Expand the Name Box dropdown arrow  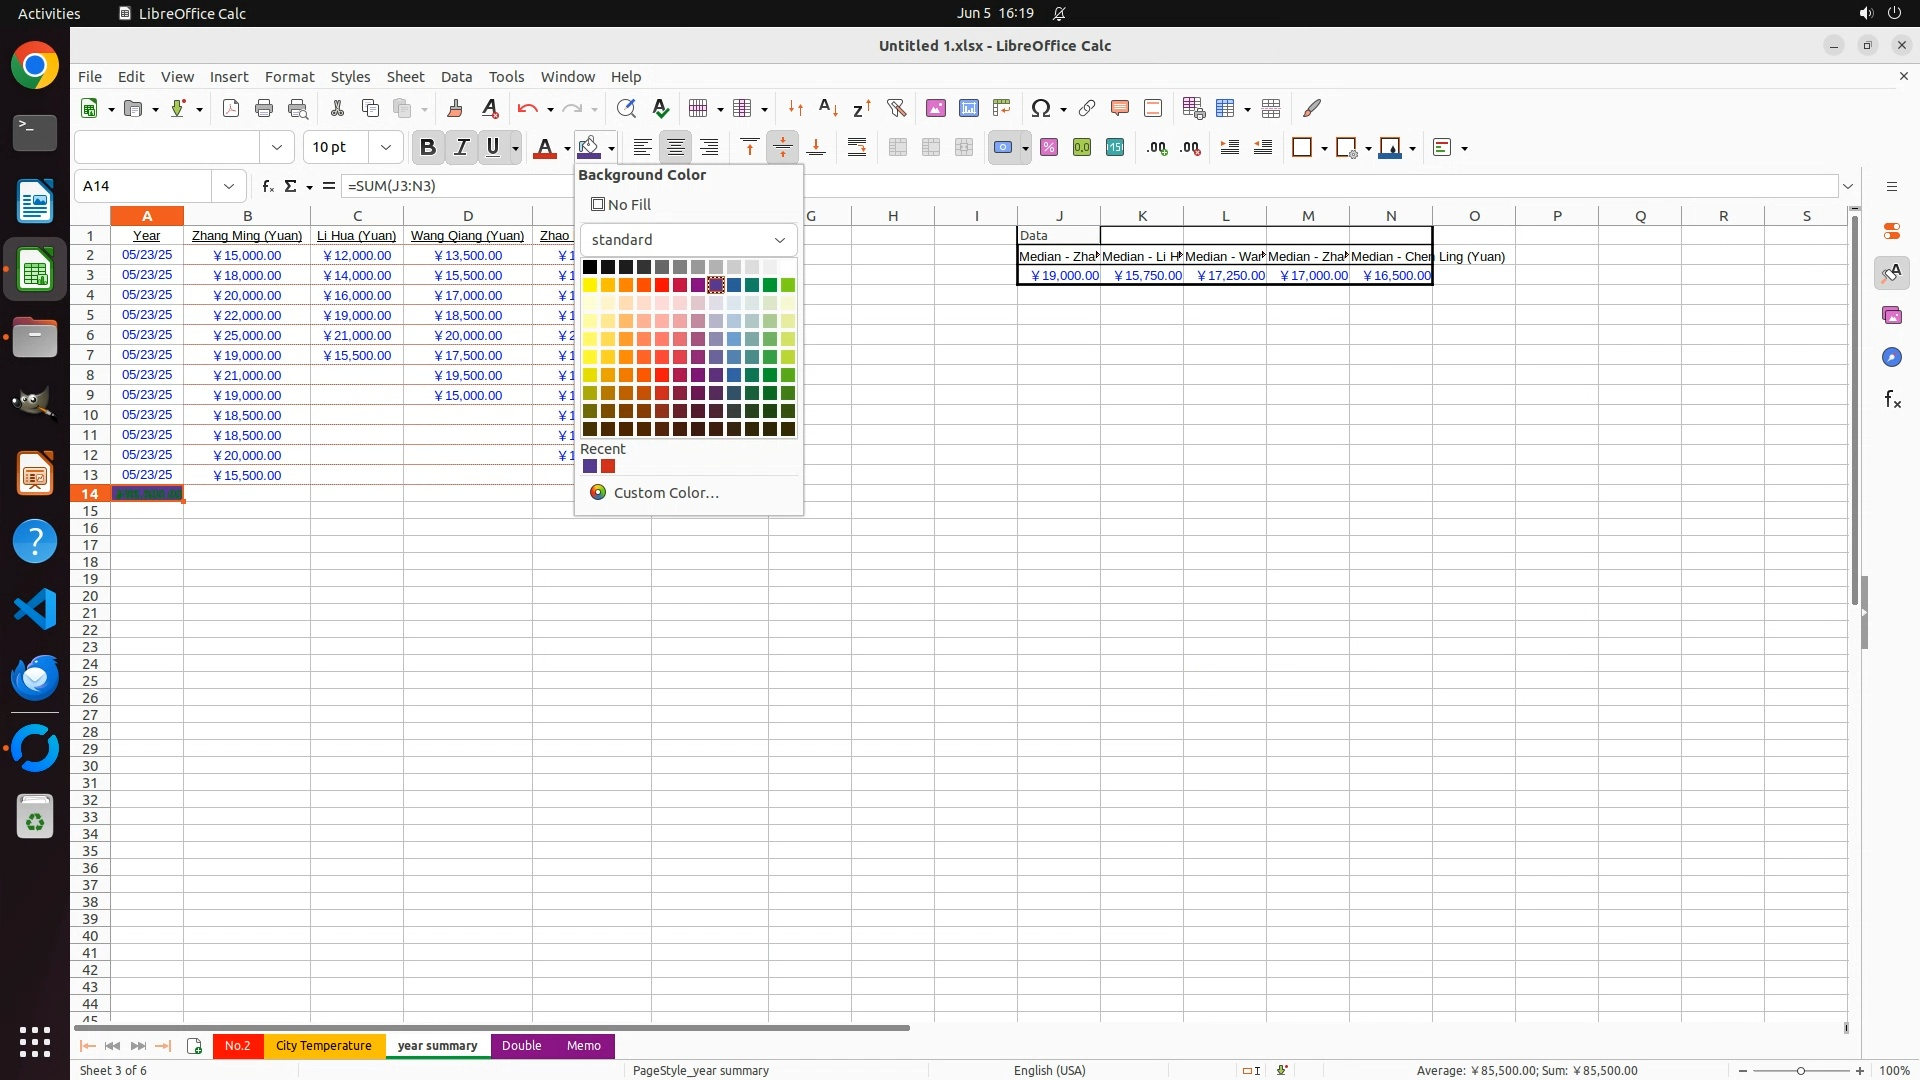click(229, 186)
